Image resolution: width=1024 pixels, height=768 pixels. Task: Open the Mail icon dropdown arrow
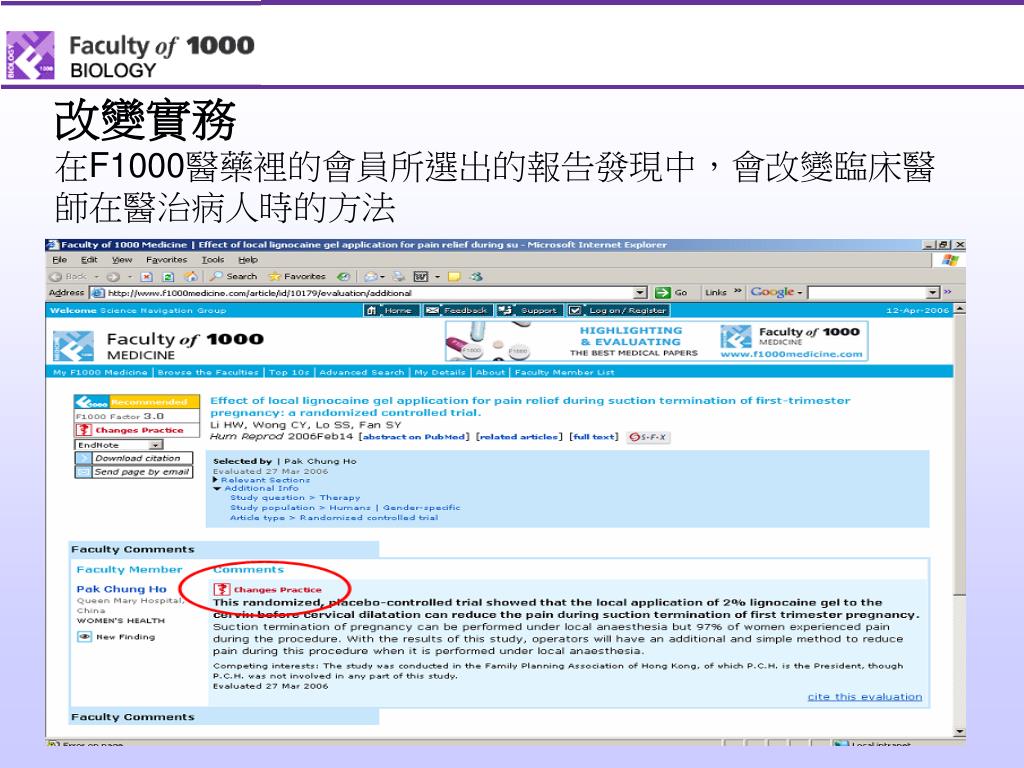(382, 277)
